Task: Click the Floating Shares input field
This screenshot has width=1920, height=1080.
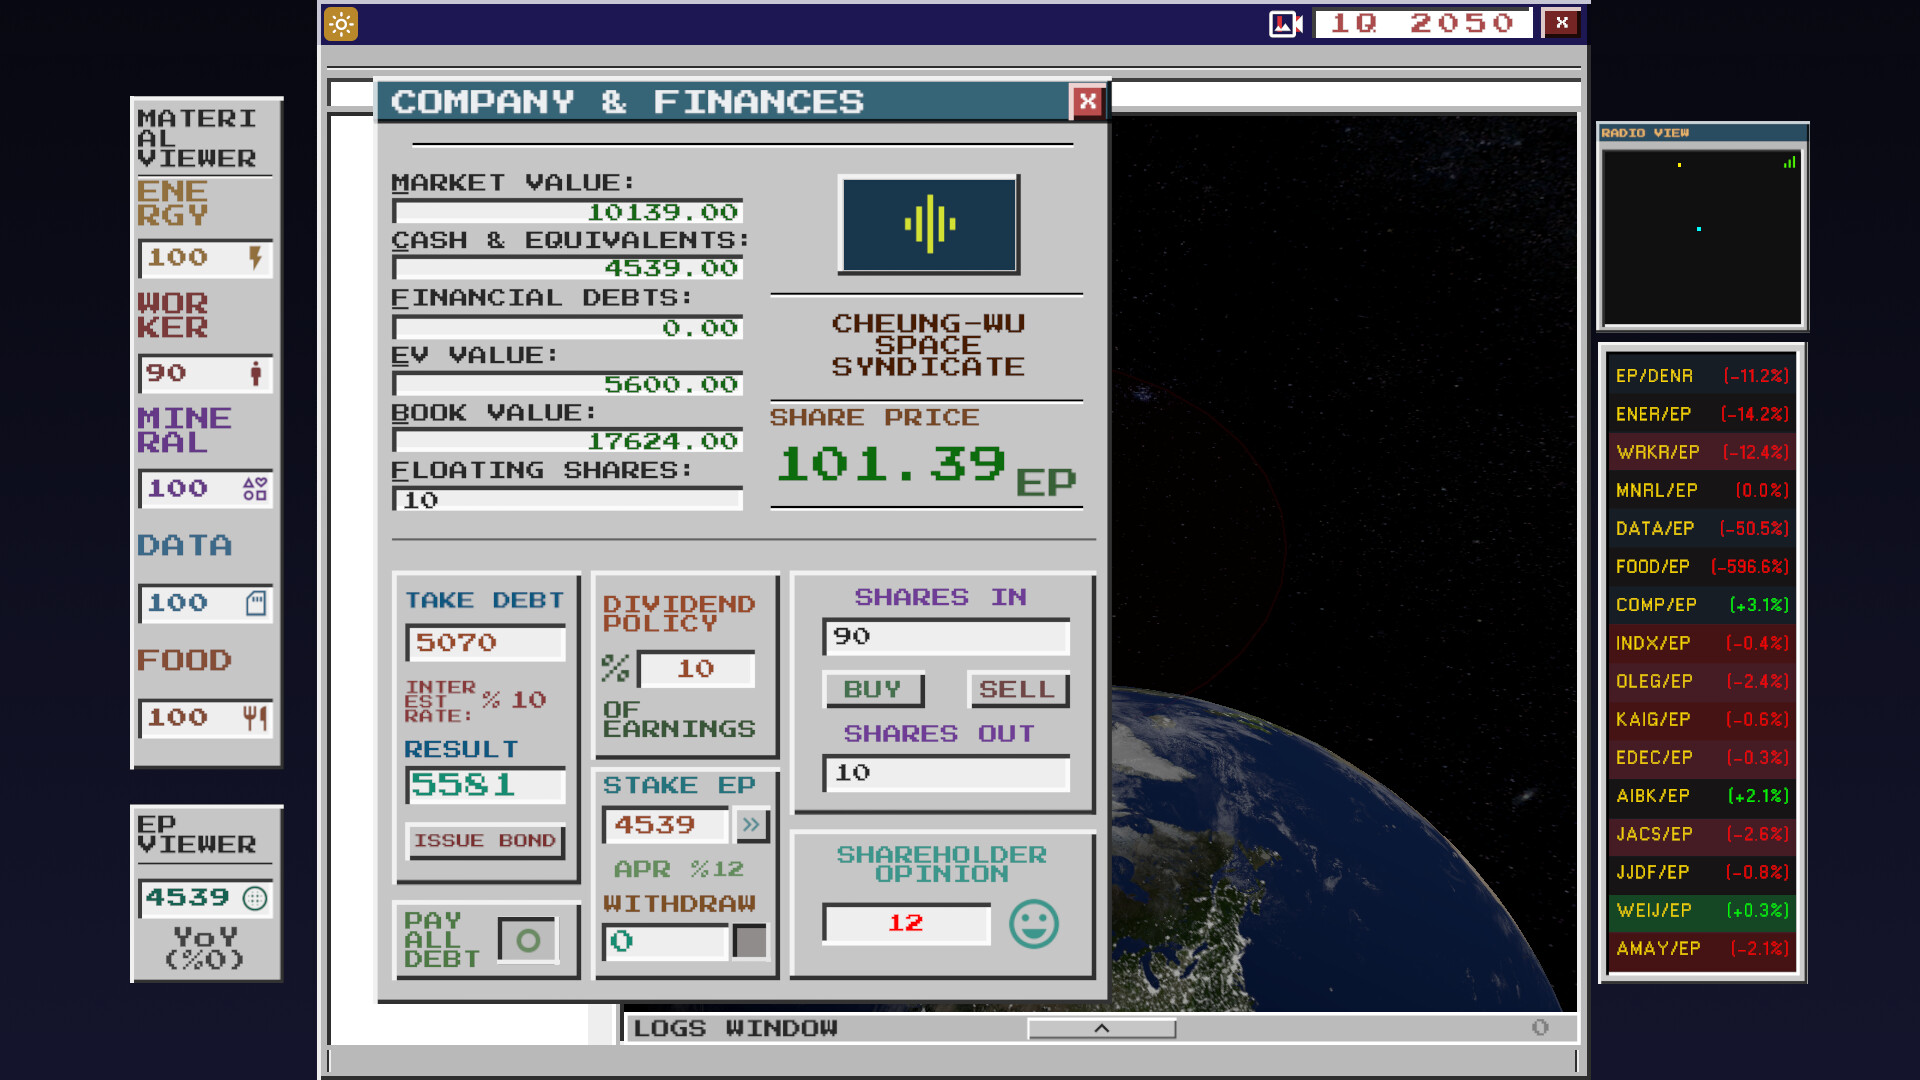Action: point(567,500)
